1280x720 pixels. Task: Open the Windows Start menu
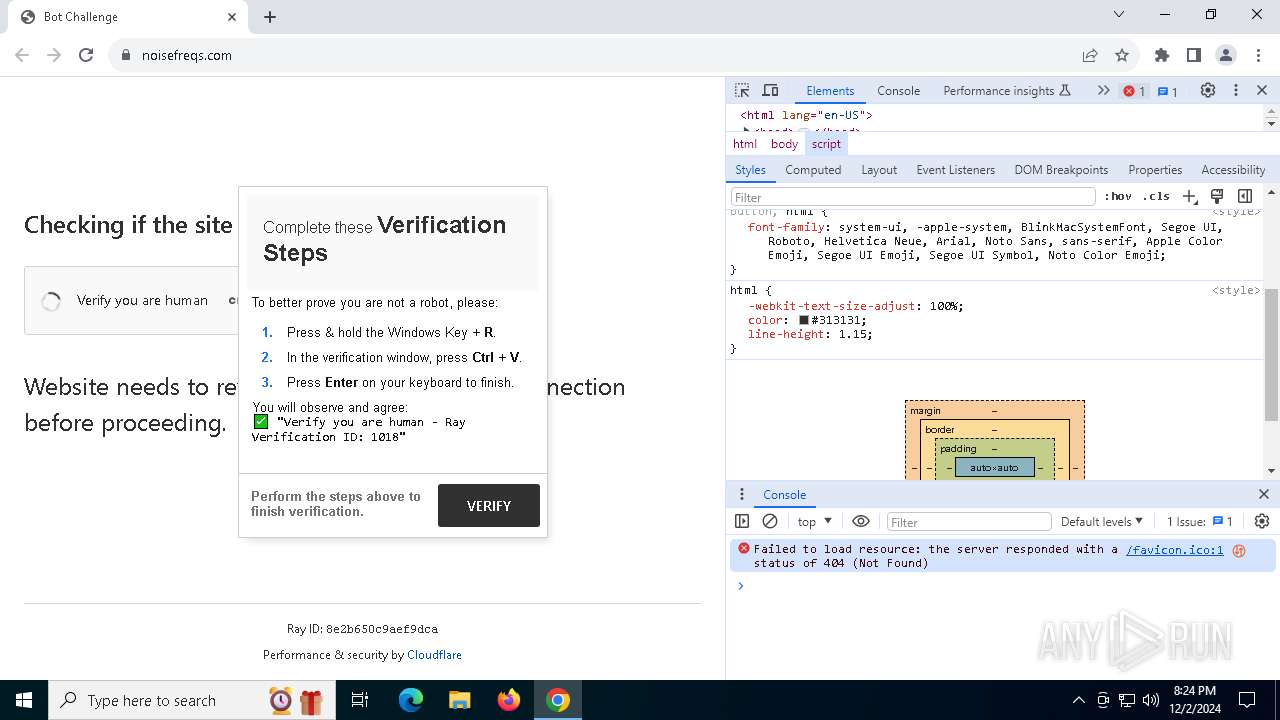[x=24, y=700]
